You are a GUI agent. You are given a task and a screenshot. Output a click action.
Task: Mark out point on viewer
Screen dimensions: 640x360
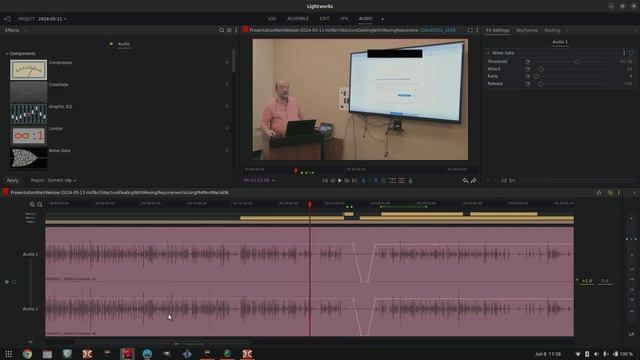tap(376, 180)
